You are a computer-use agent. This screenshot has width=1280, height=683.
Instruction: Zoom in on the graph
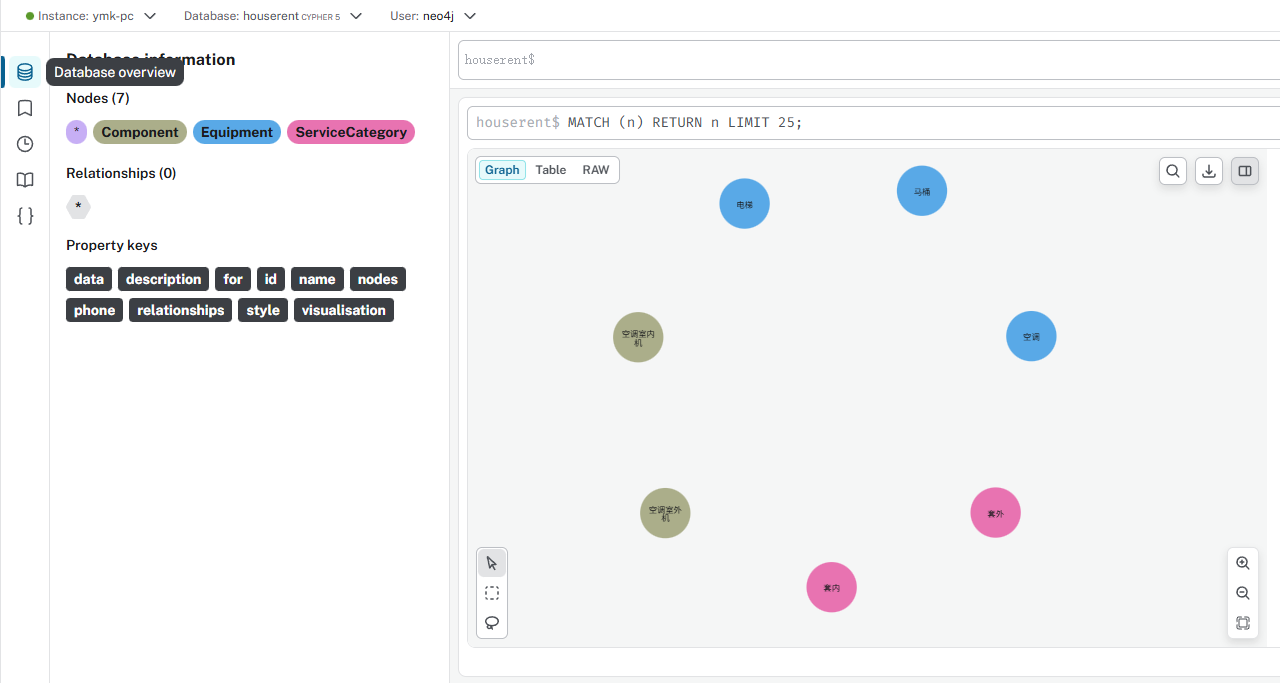(x=1243, y=563)
